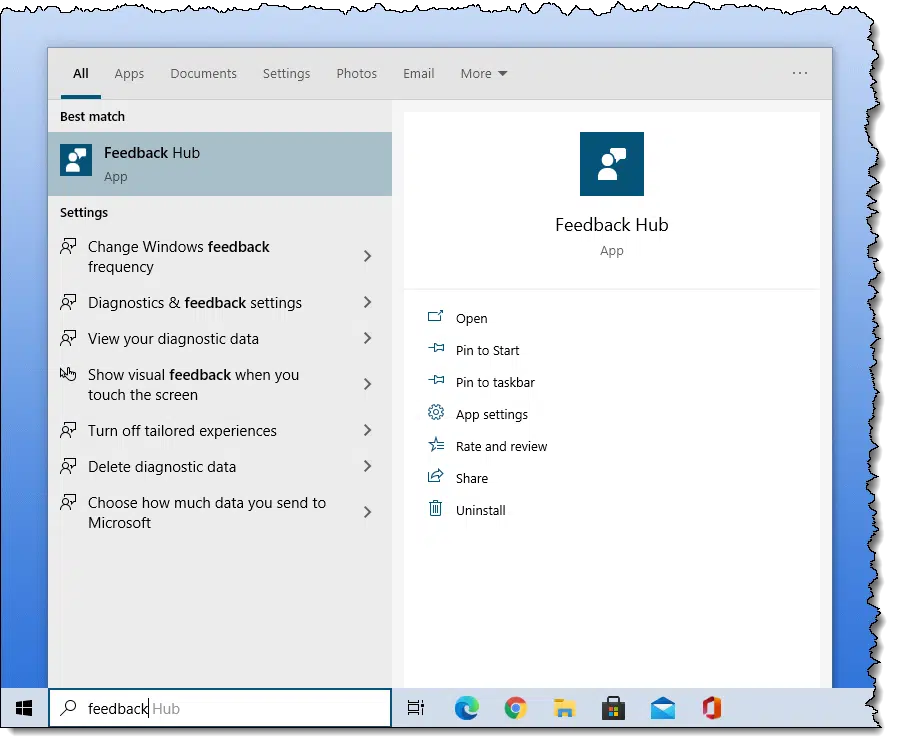The height and width of the screenshot is (743, 898).
Task: Click the Feedback Hub icon in Best match
Action: click(76, 160)
